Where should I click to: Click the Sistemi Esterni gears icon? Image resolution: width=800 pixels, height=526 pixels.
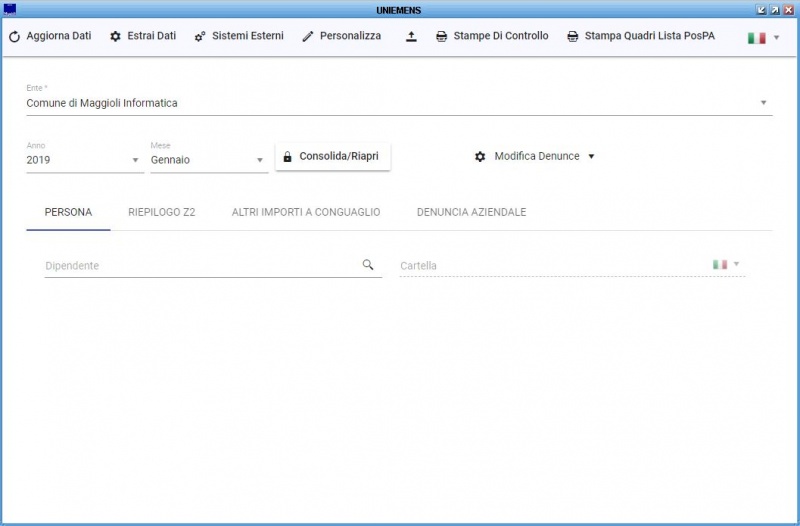[x=200, y=37]
